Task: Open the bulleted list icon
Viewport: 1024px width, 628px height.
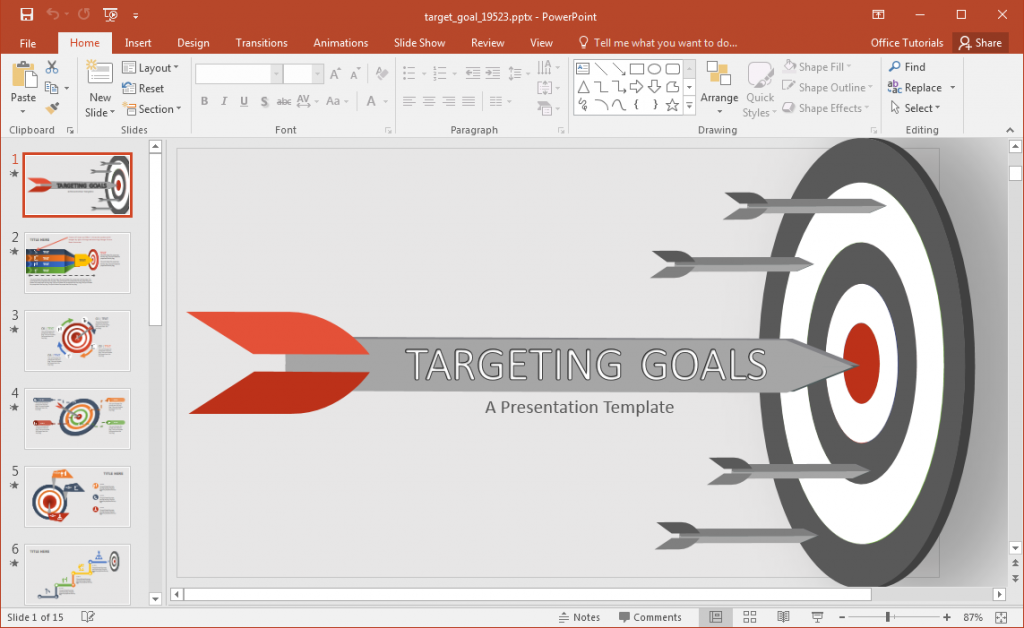Action: click(x=411, y=72)
